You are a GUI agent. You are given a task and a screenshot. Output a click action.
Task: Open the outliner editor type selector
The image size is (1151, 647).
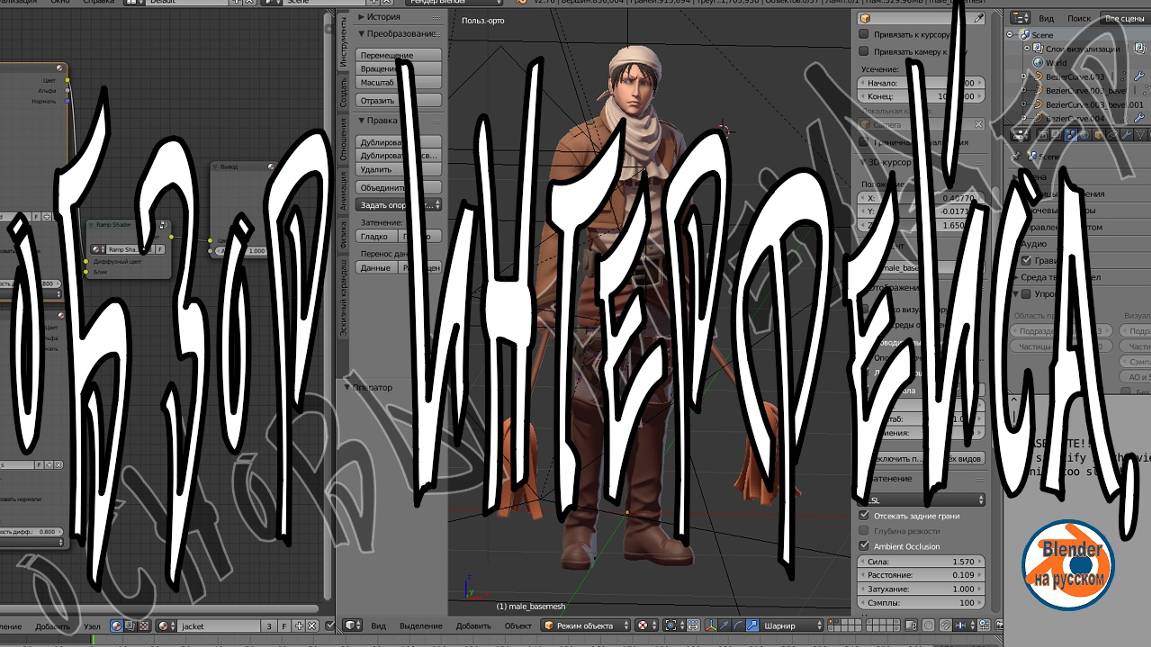1020,18
